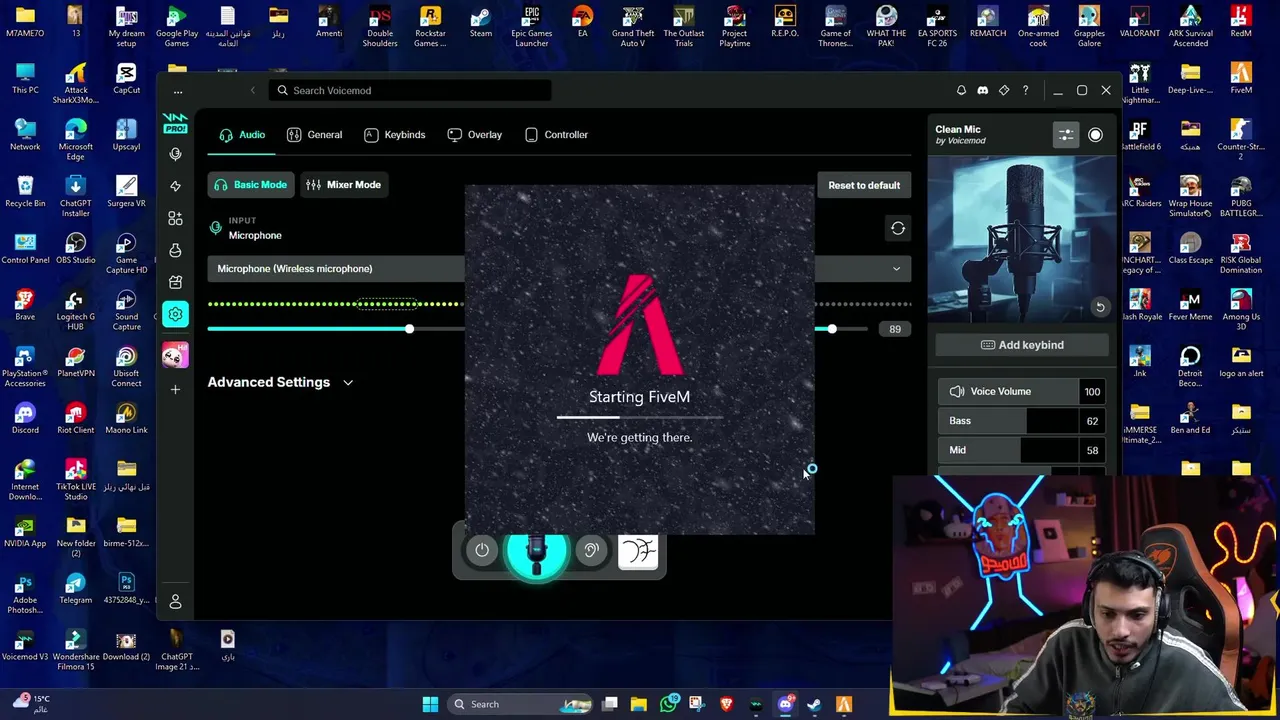Screen dimensions: 1280x720
Task: Open File Explorer from the taskbar
Action: pos(638,704)
